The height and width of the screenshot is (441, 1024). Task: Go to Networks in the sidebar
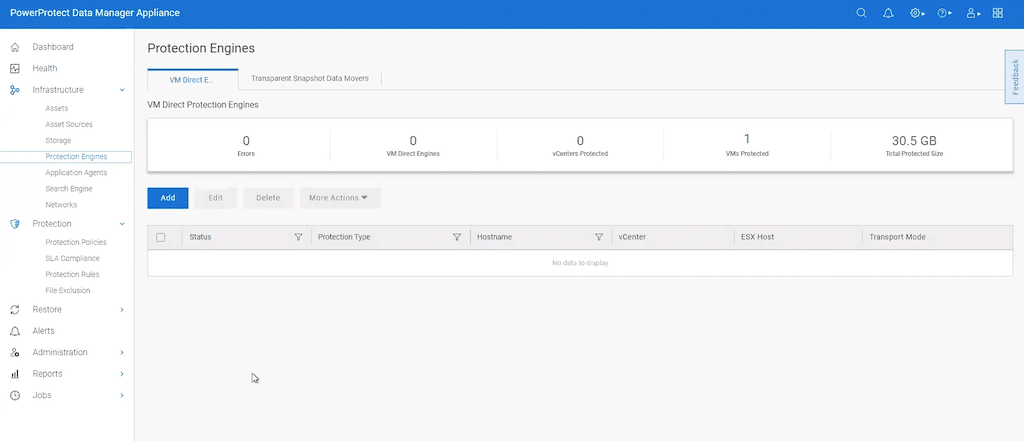click(61, 205)
